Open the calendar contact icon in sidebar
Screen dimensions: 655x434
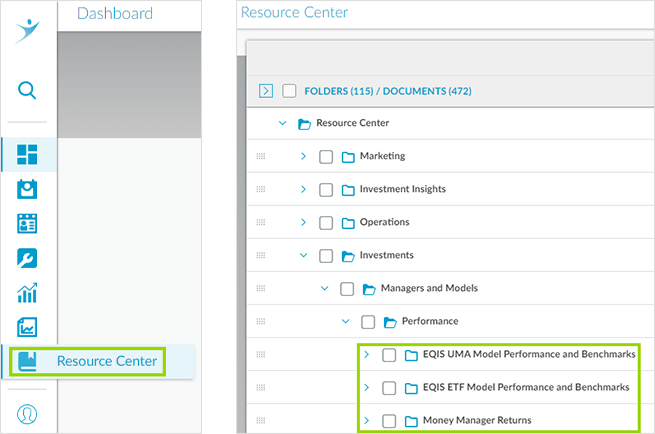pyautogui.click(x=27, y=189)
